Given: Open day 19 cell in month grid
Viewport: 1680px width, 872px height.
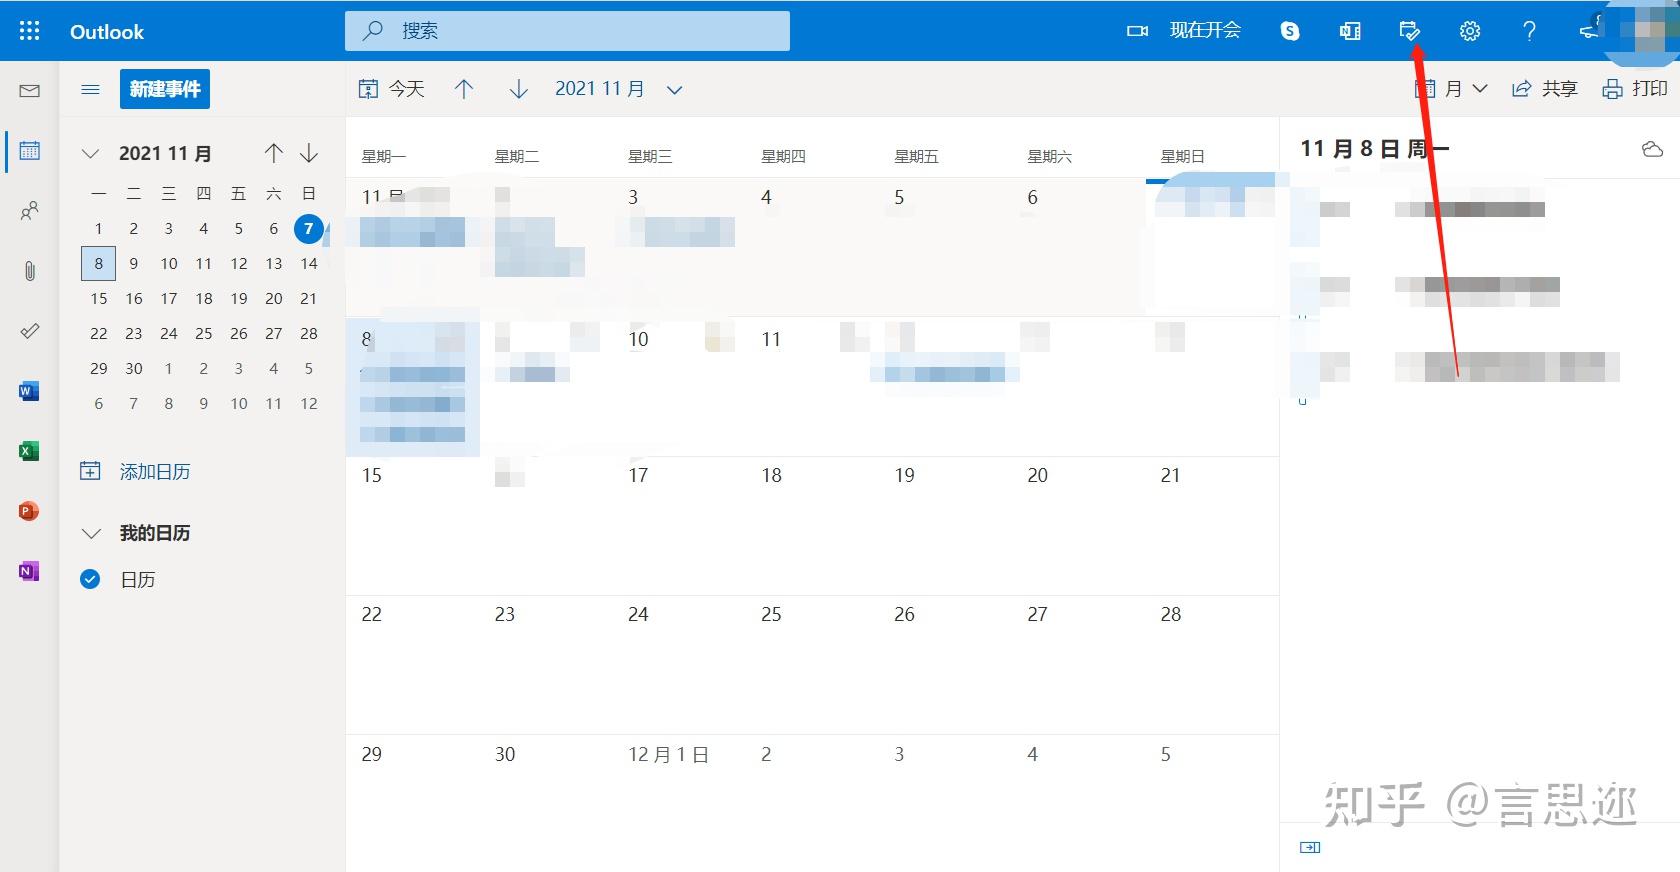Looking at the screenshot, I should click(945, 526).
